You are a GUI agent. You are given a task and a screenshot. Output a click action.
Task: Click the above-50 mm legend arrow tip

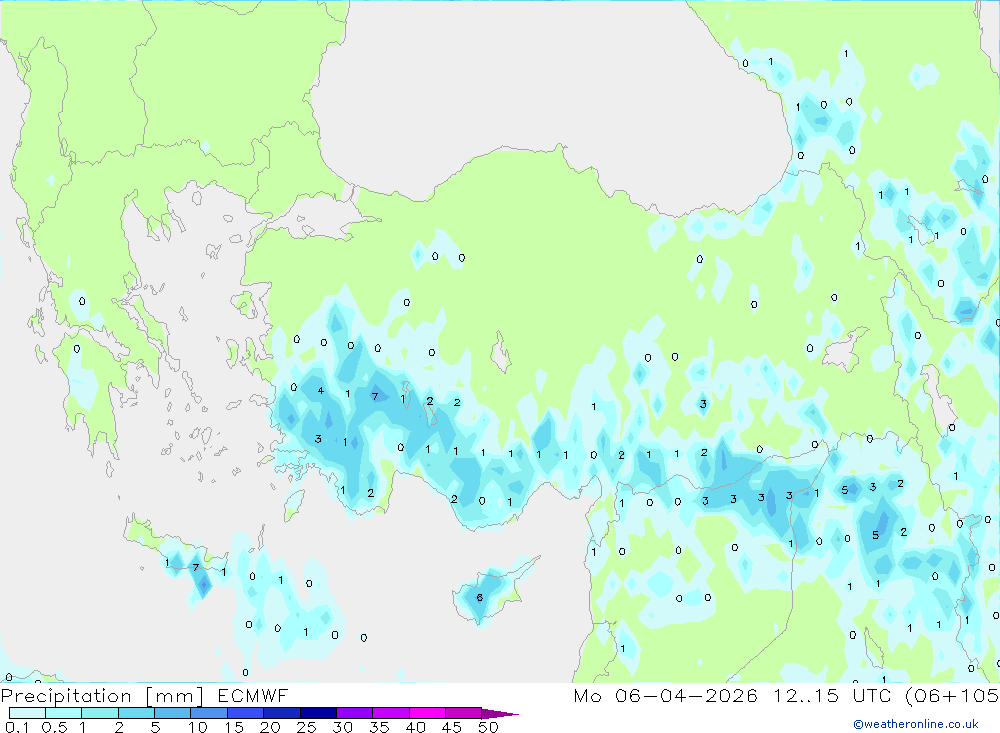point(500,713)
